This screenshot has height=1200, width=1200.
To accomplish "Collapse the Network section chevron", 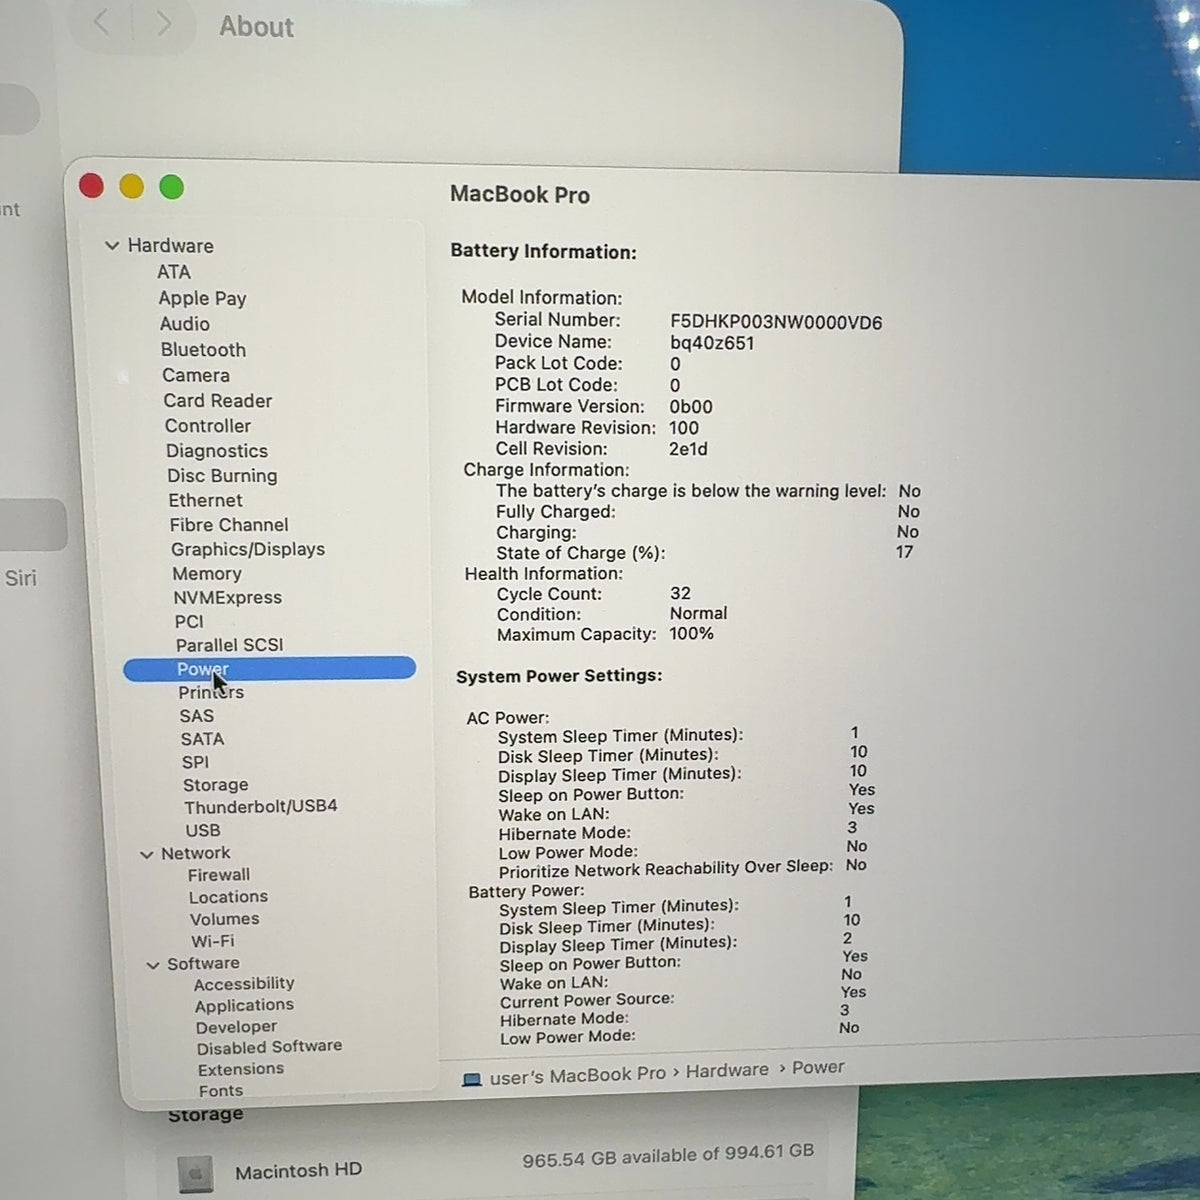I will coord(147,854).
